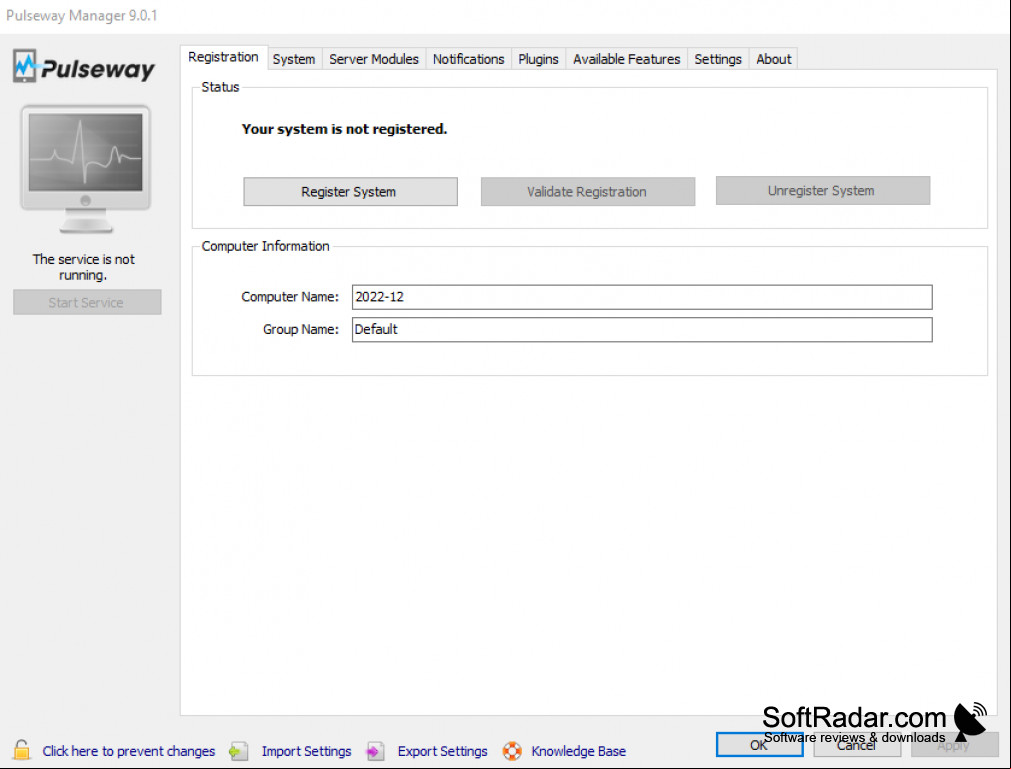
Task: Click the Register System button
Action: 350,191
